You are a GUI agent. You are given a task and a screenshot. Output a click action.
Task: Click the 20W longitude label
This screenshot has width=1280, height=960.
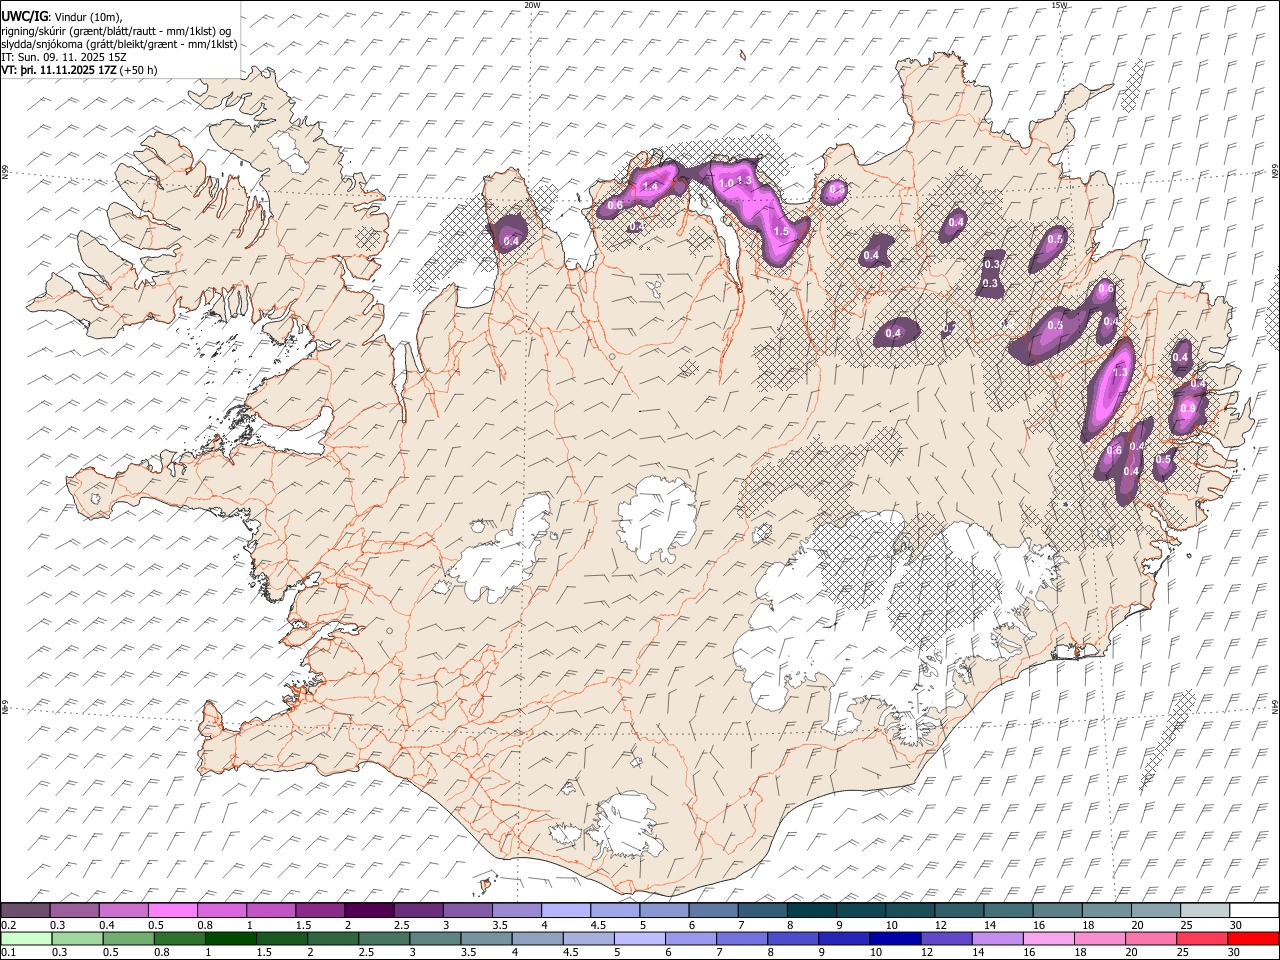(532, 5)
